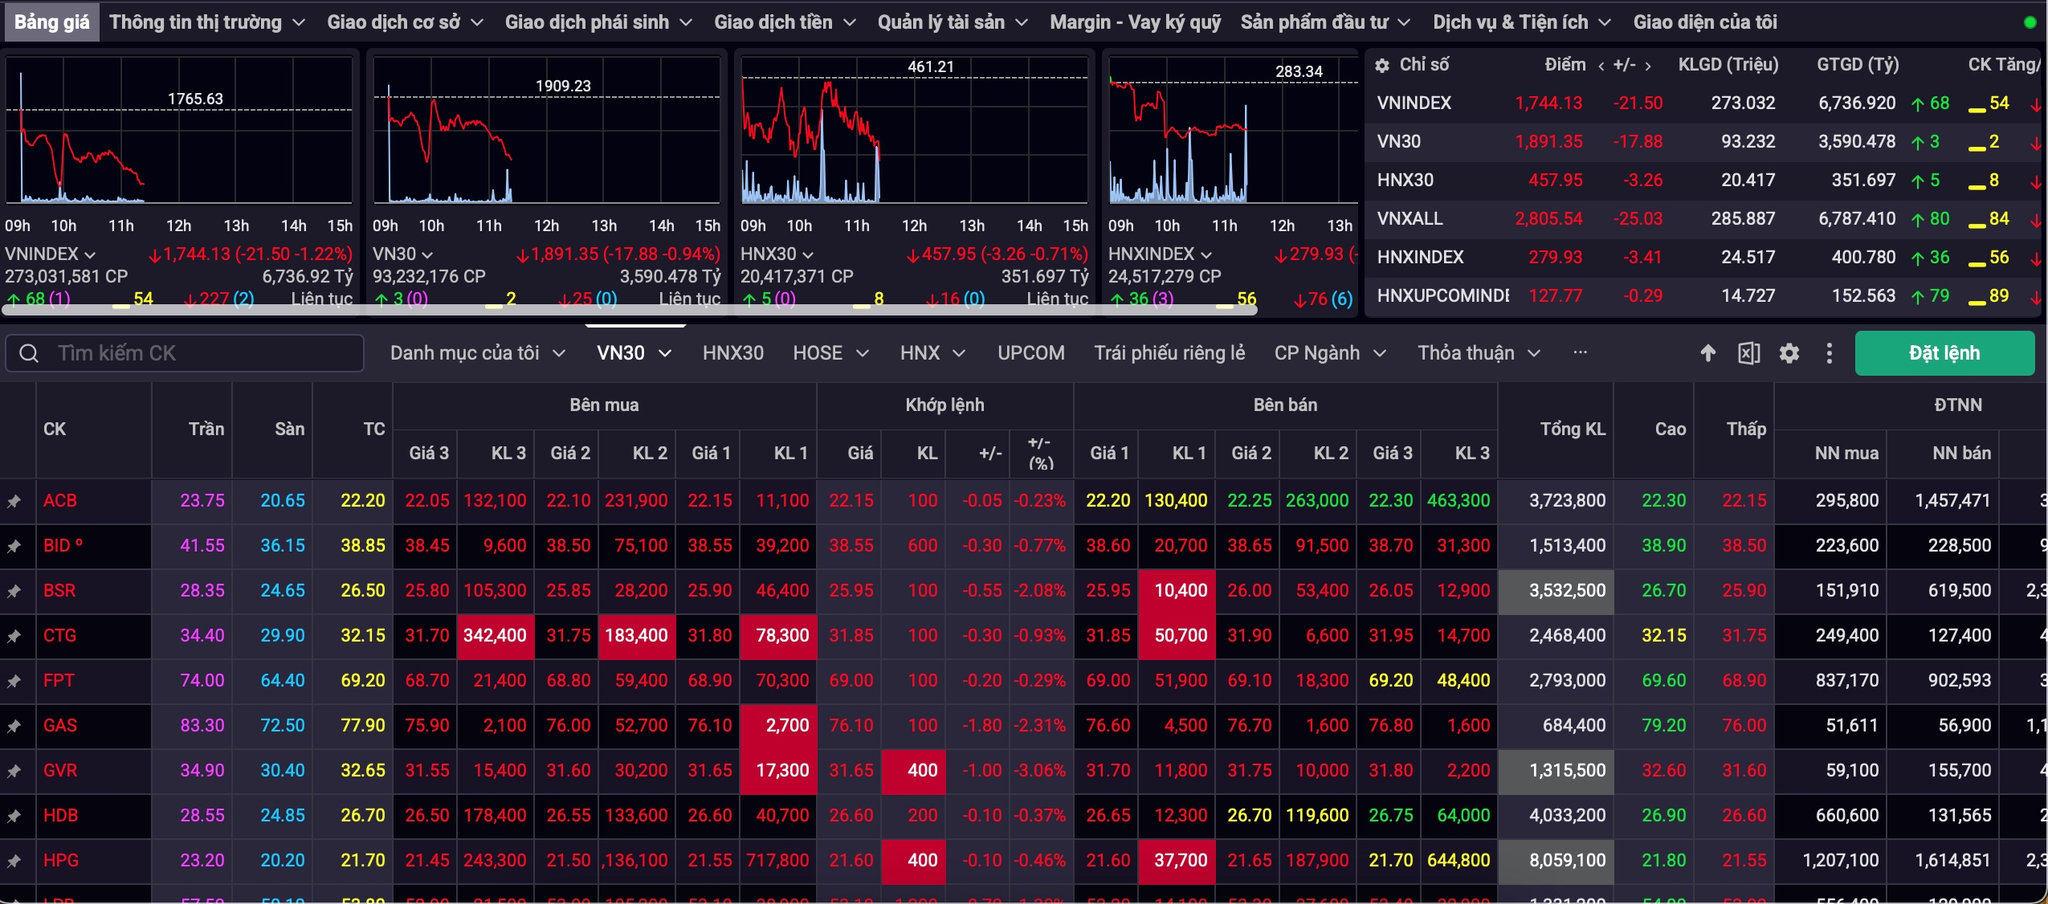This screenshot has width=2048, height=904.
Task: Open the VNINDEX selector under the first chart
Action: click(50, 254)
